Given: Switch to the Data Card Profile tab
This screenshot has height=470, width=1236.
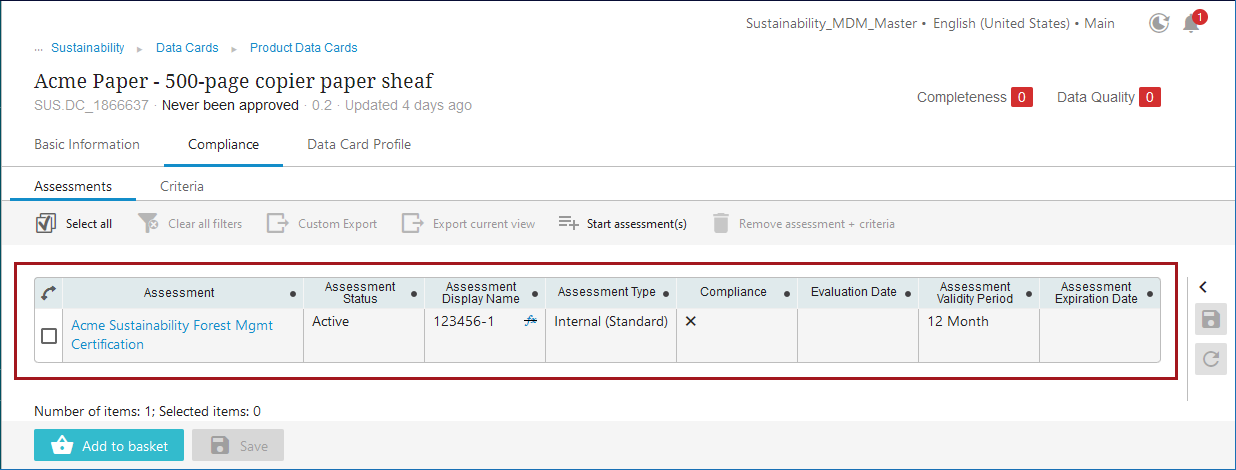Looking at the screenshot, I should (359, 144).
